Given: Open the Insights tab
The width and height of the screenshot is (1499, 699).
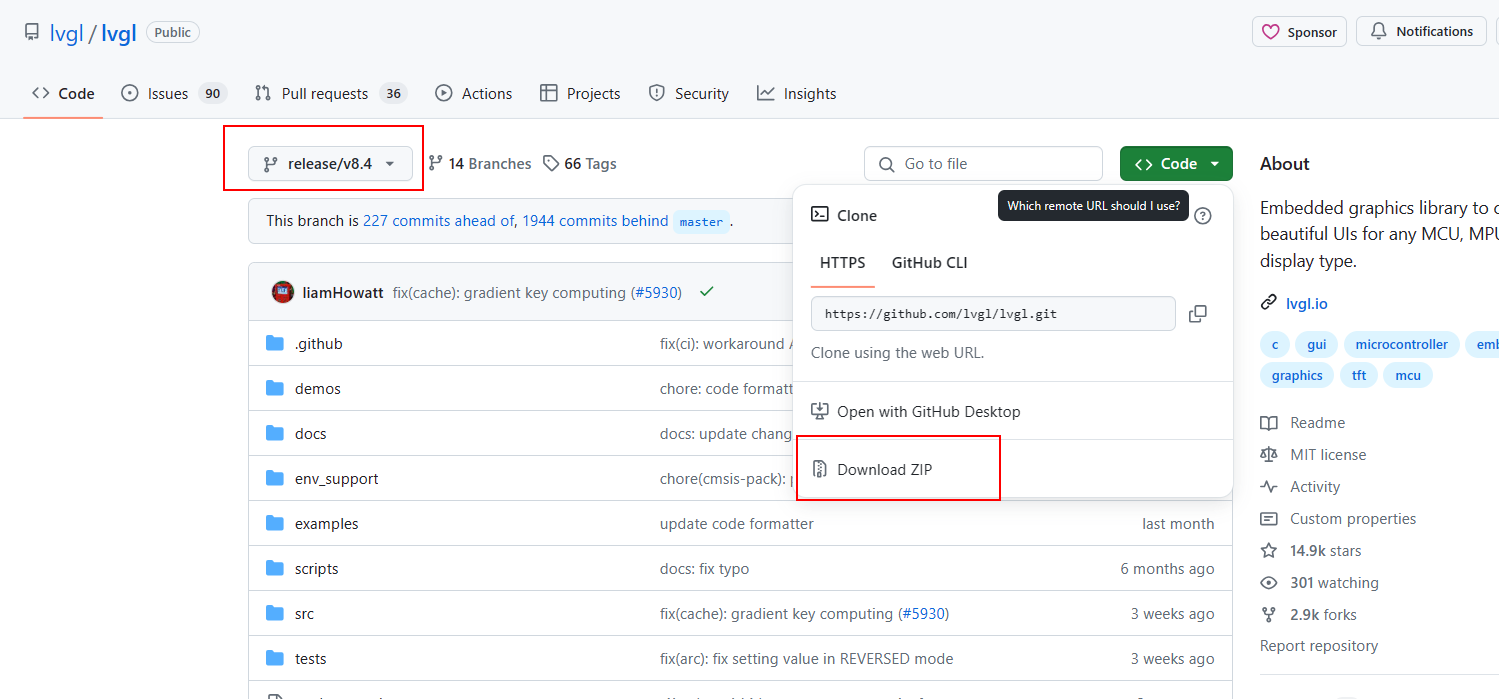Looking at the screenshot, I should pos(796,94).
